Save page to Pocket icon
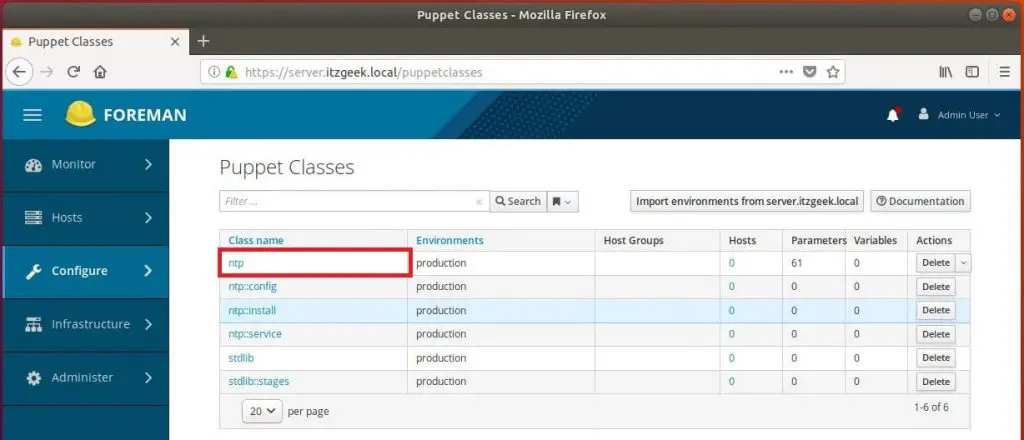The height and width of the screenshot is (440, 1024). coord(810,72)
